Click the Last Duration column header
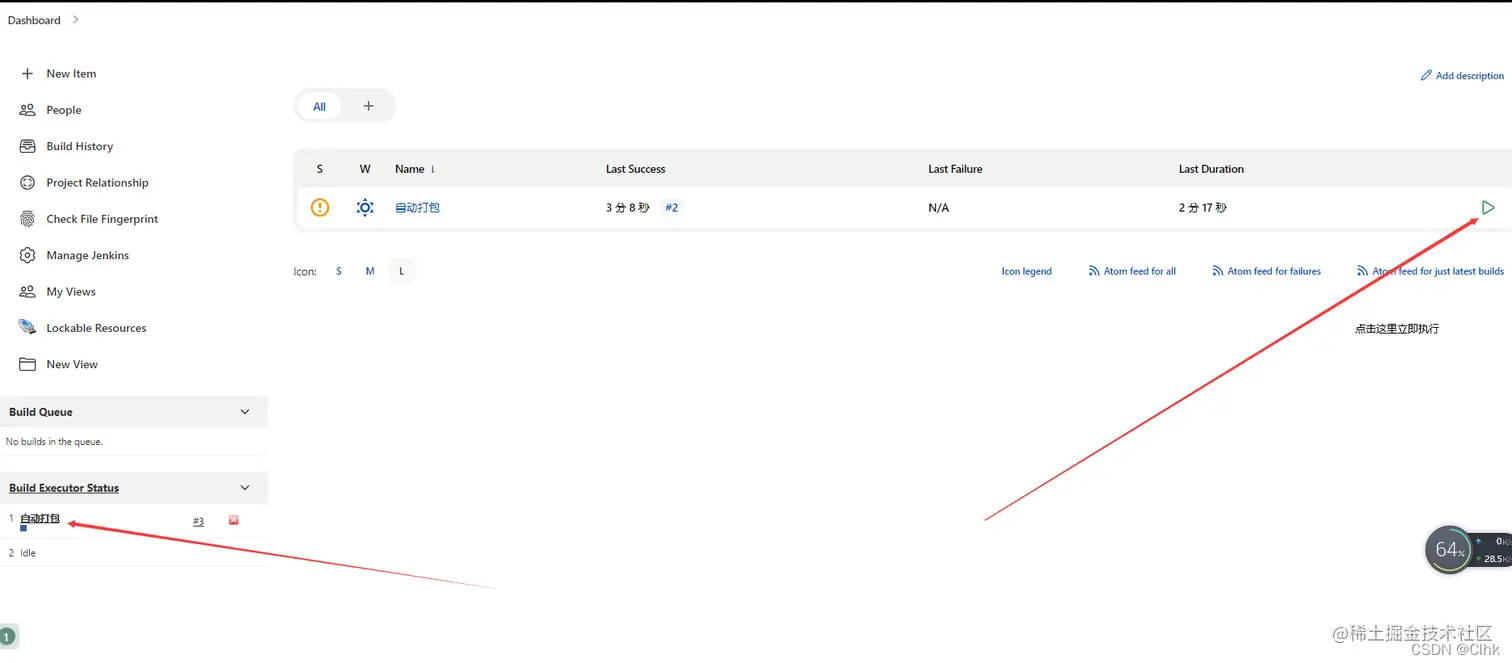 pos(1211,169)
